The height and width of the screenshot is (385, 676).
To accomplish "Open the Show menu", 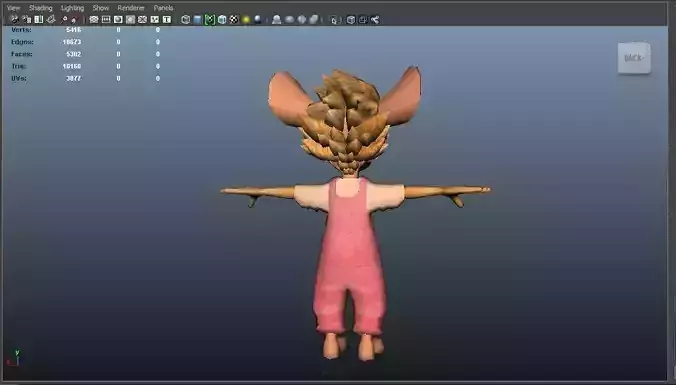I will [x=101, y=8].
